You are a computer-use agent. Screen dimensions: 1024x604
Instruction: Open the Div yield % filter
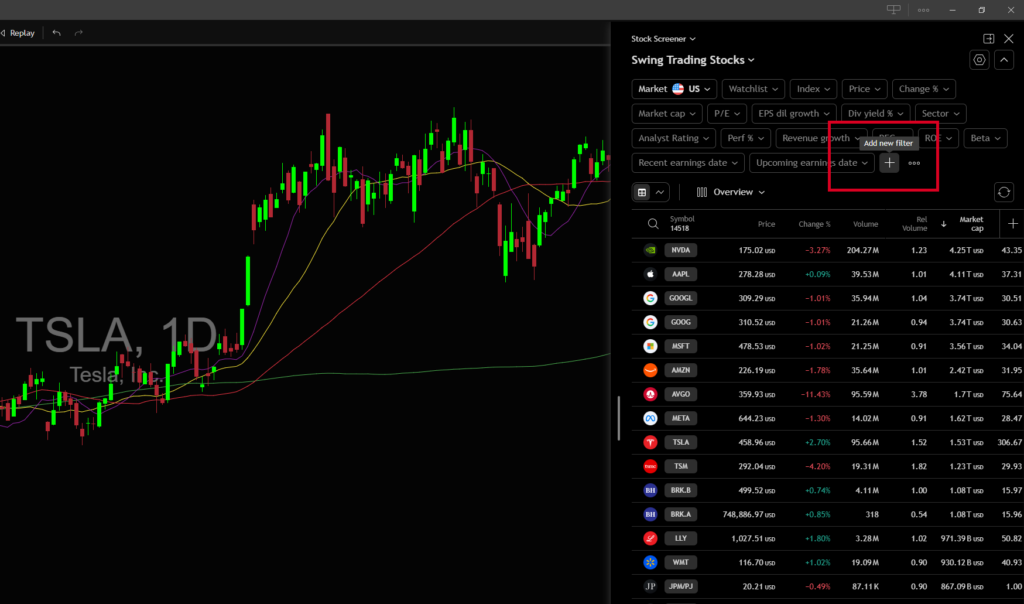click(875, 114)
